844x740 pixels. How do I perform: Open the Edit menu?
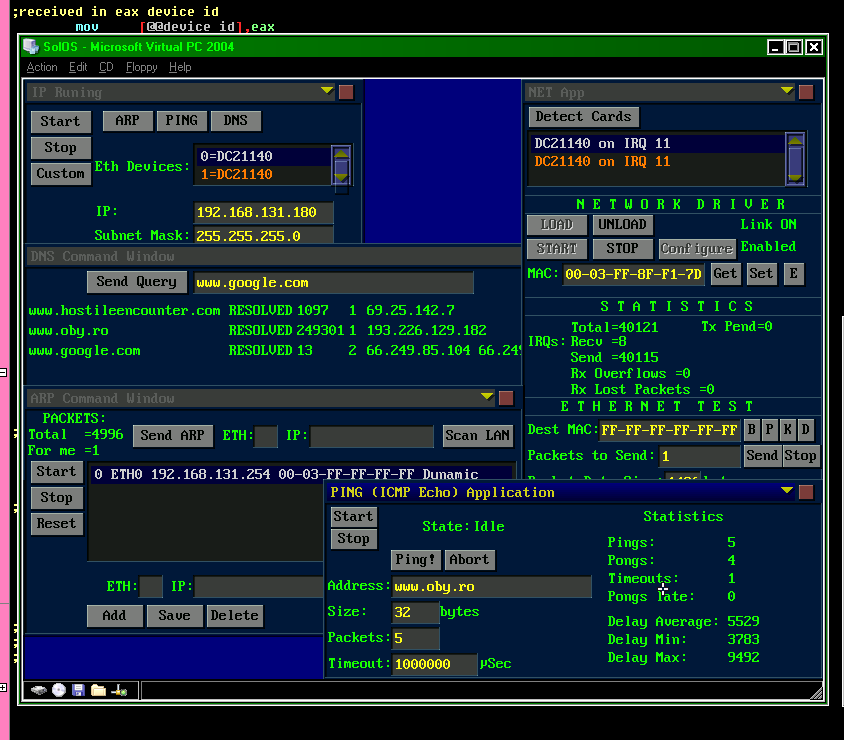click(x=78, y=67)
